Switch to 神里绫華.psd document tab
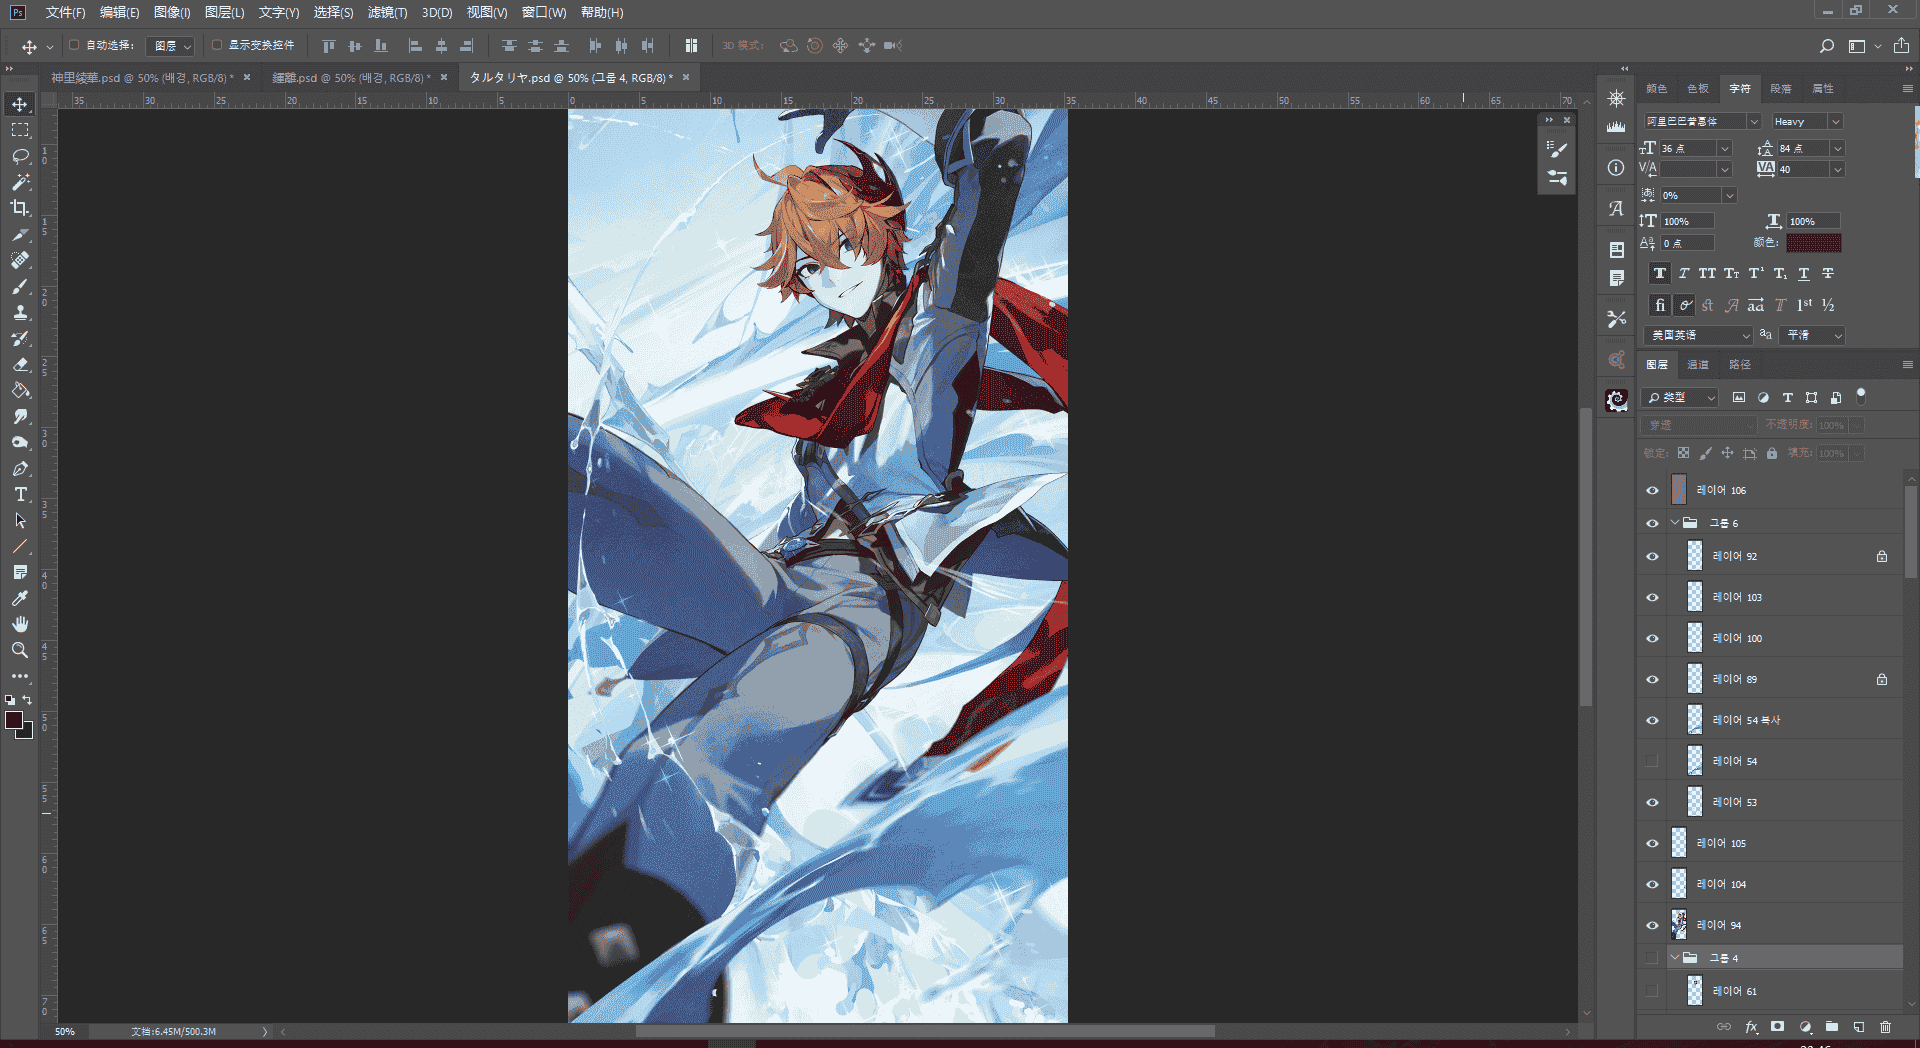The width and height of the screenshot is (1920, 1048). click(x=142, y=77)
